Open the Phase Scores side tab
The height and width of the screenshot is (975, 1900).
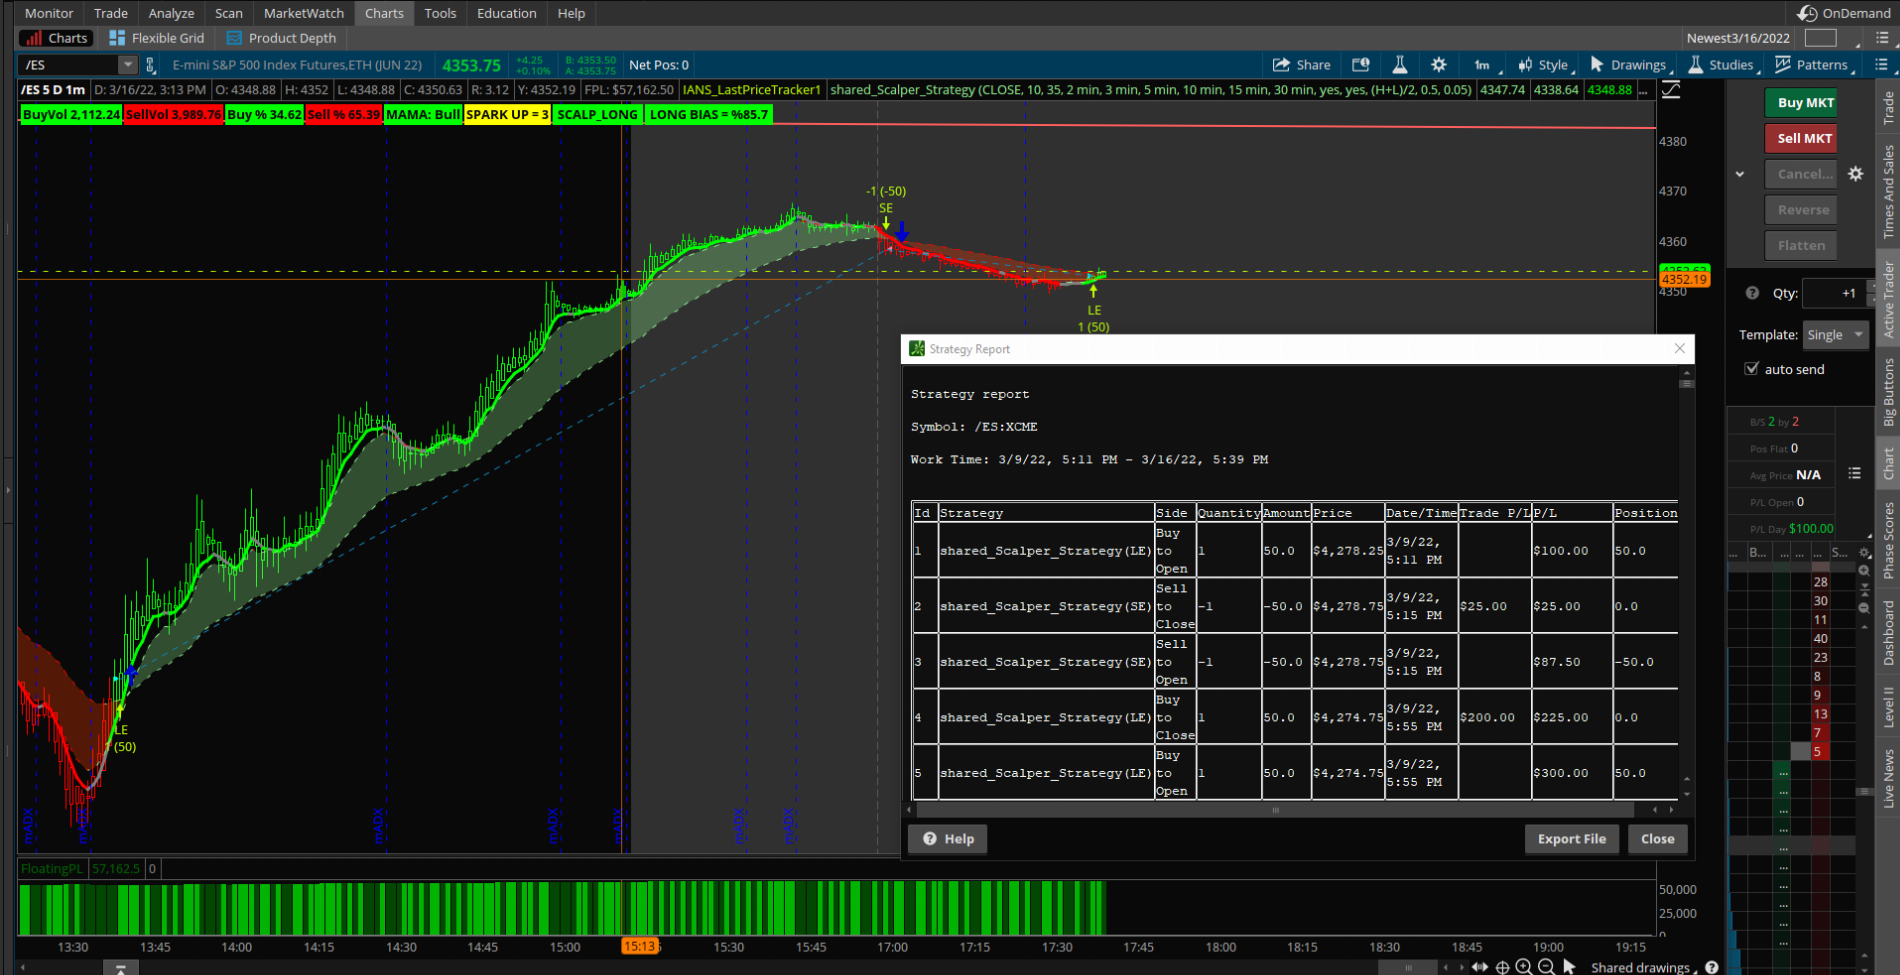tap(1888, 541)
